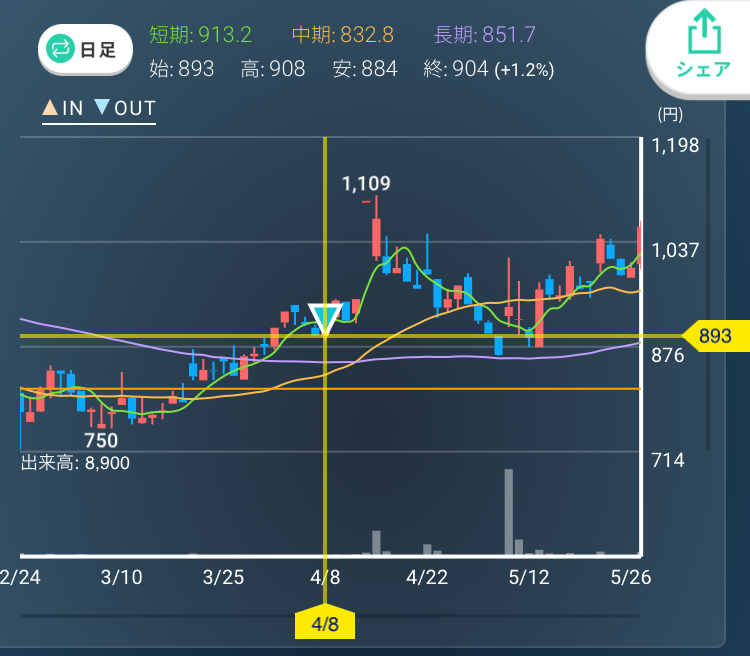Toggle the 短期 913.2 moving average
This screenshot has height=656, width=750.
point(200,35)
